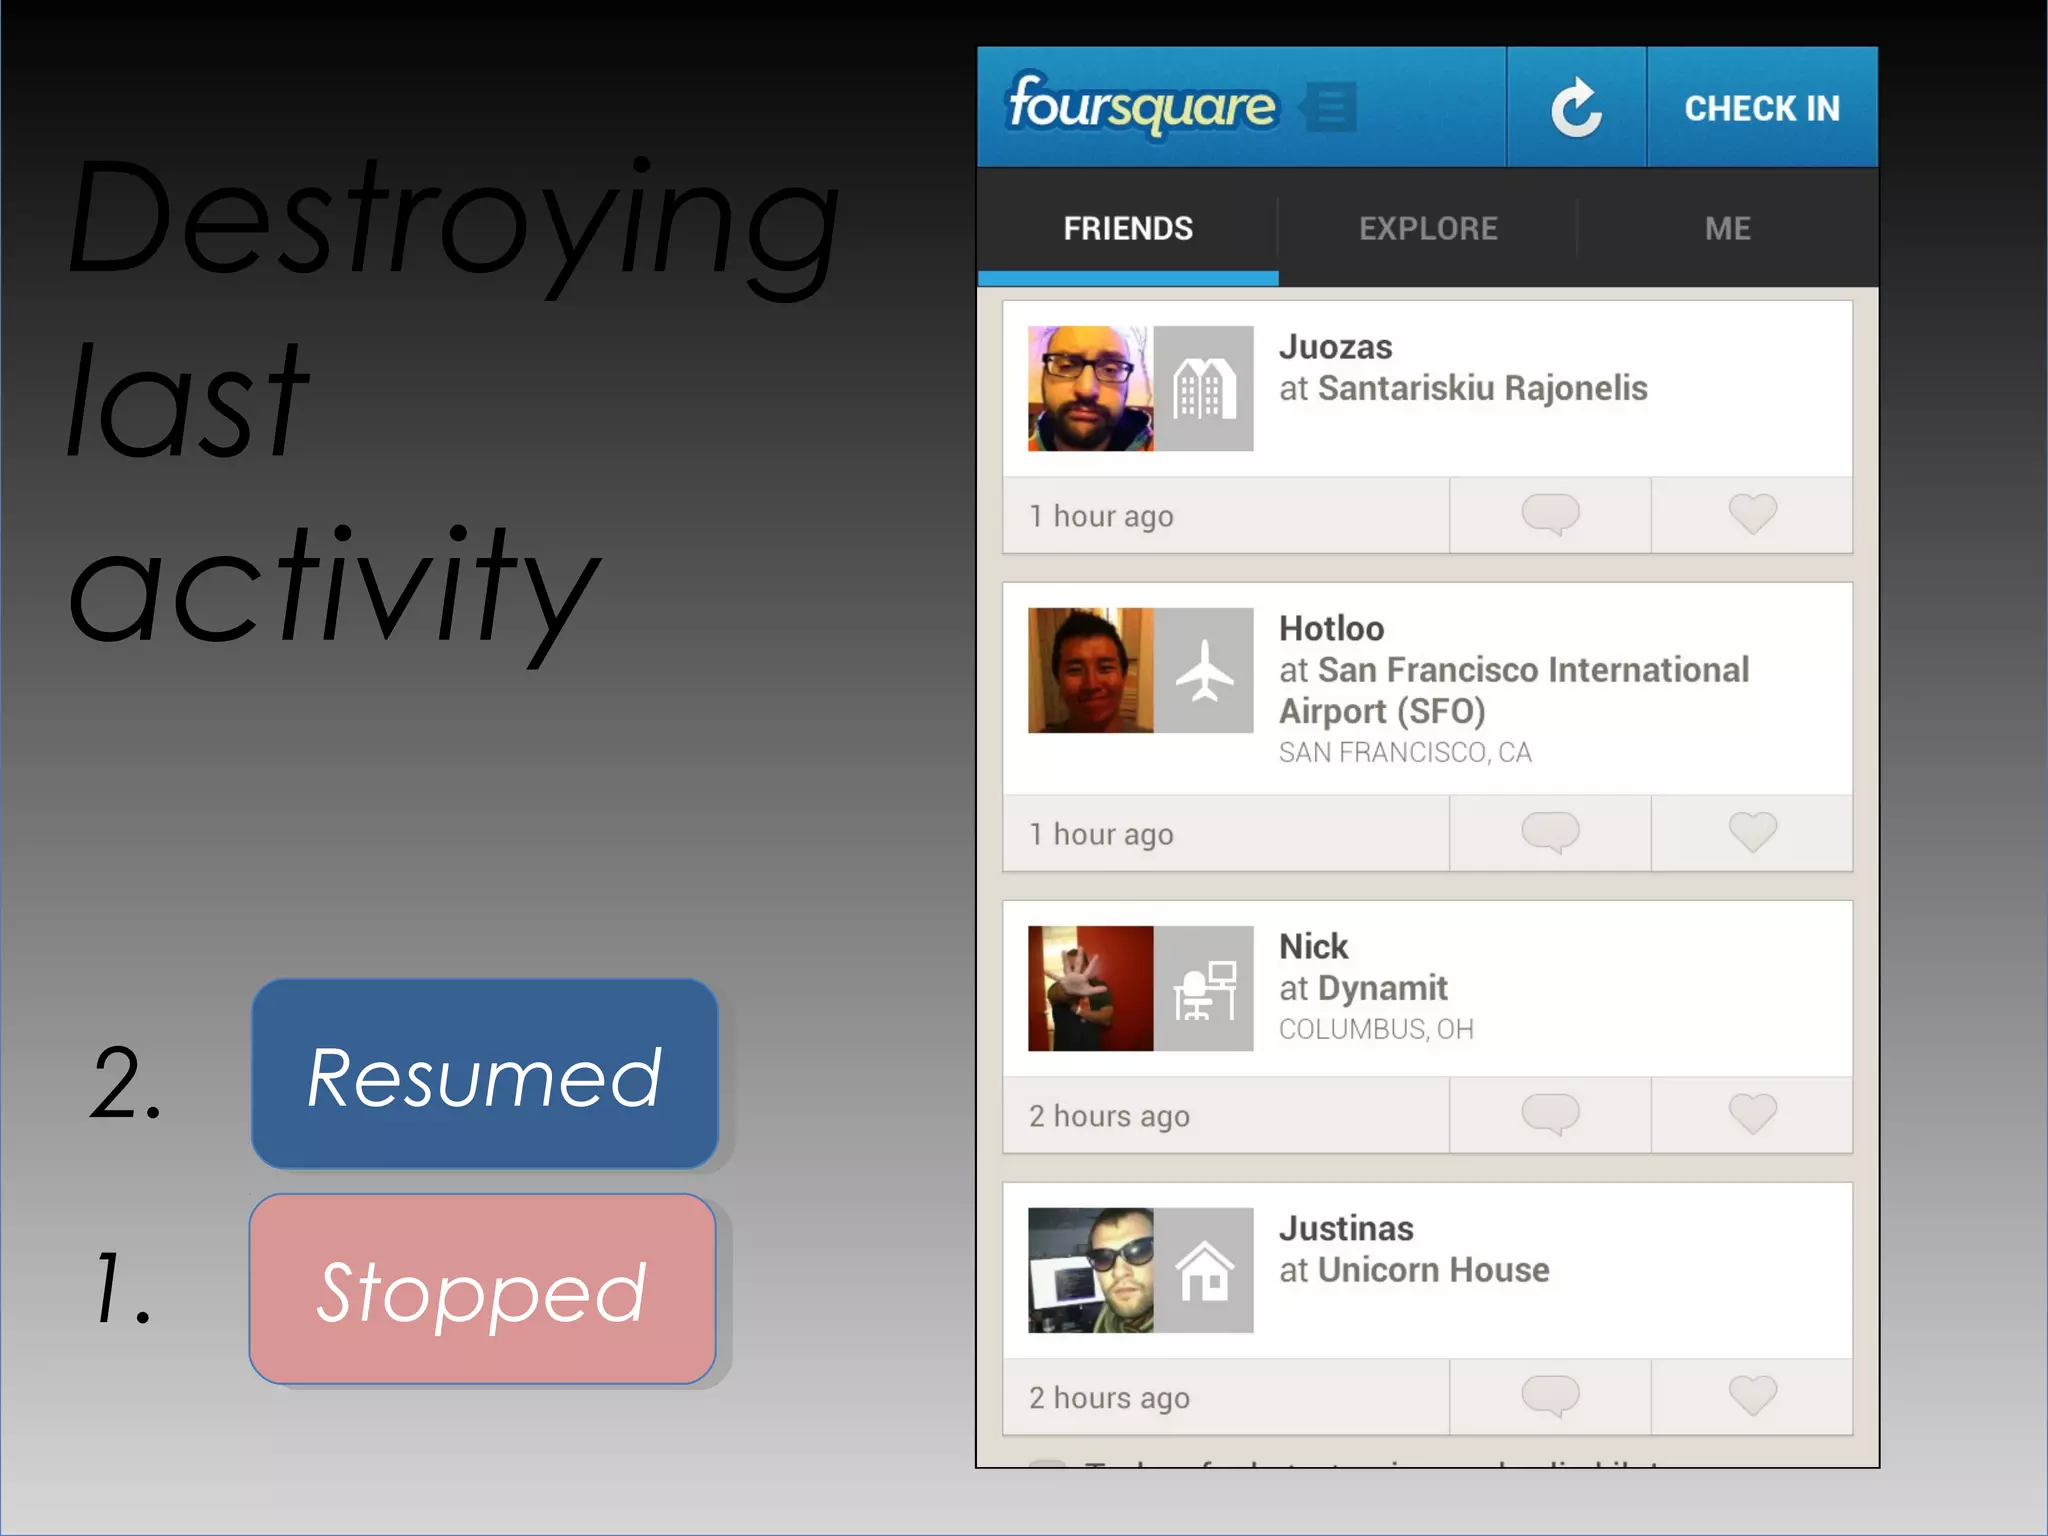Open the foursquare menu drawer icon
The width and height of the screenshot is (2048, 1536).
click(1331, 108)
